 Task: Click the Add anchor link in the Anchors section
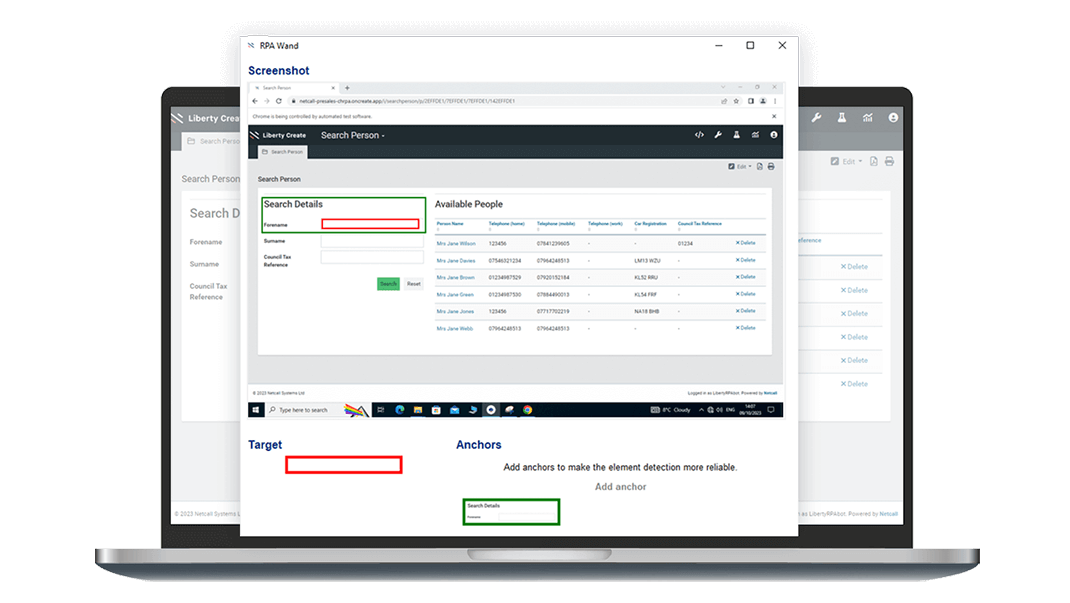[x=619, y=487]
